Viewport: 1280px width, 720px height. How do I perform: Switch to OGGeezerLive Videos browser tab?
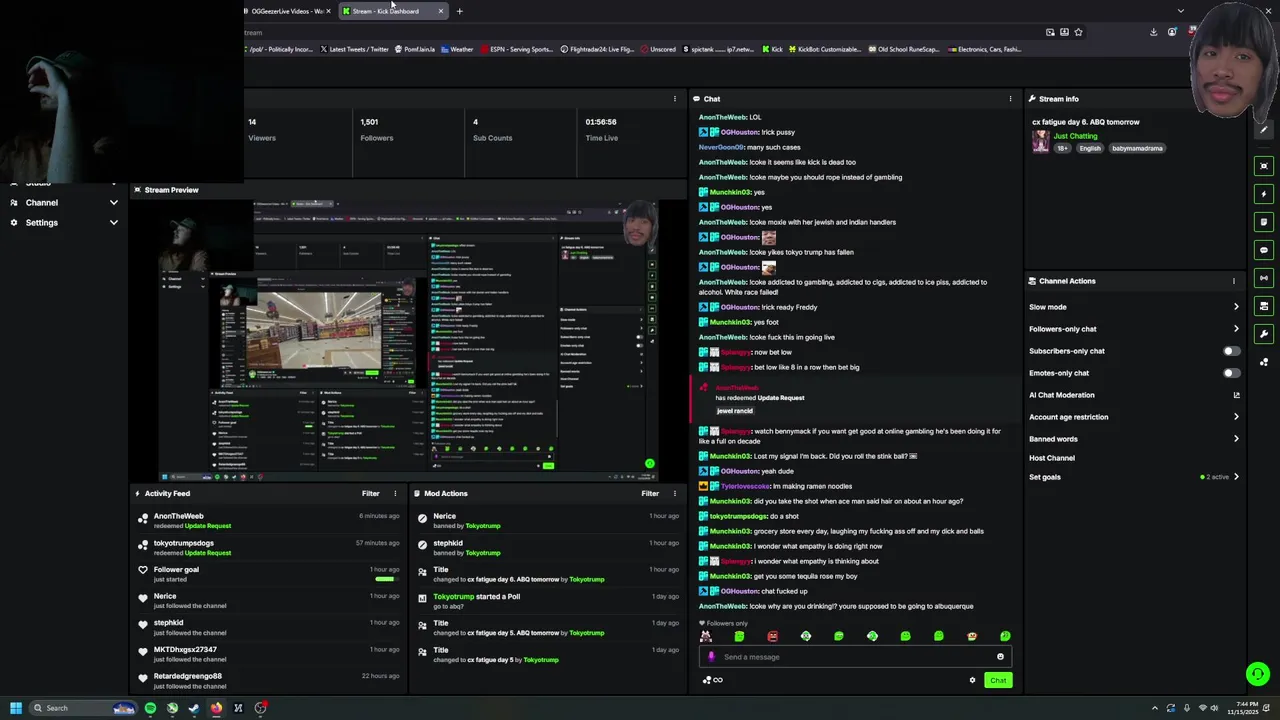(287, 11)
